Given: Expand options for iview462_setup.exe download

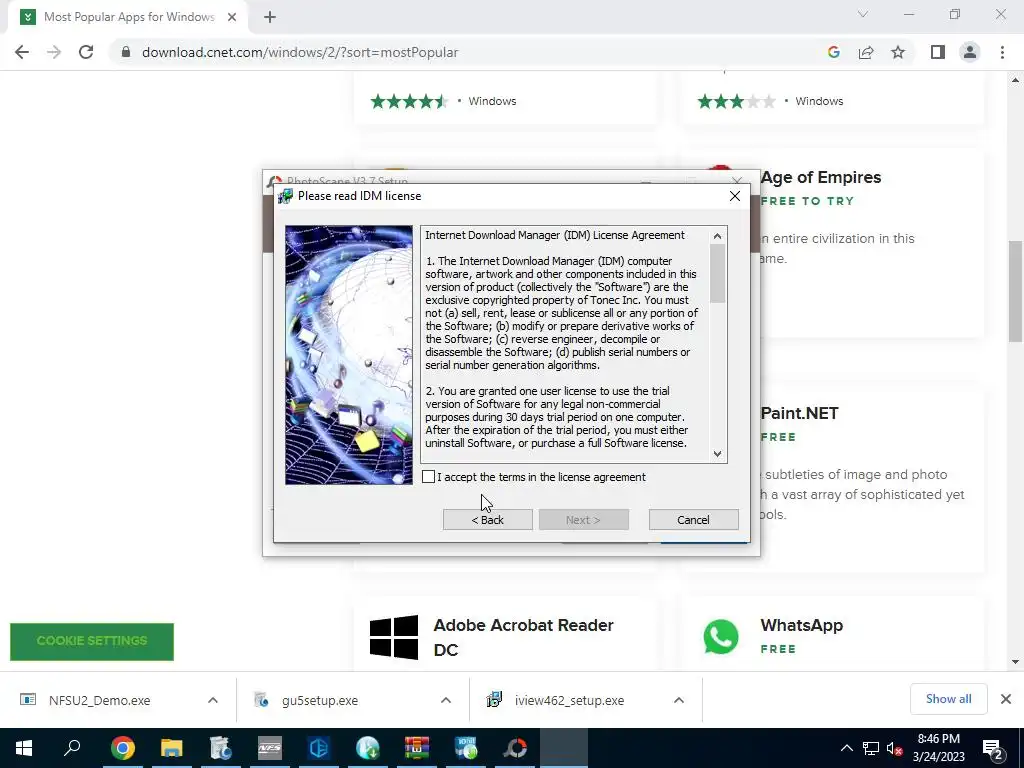Looking at the screenshot, I should 679,700.
